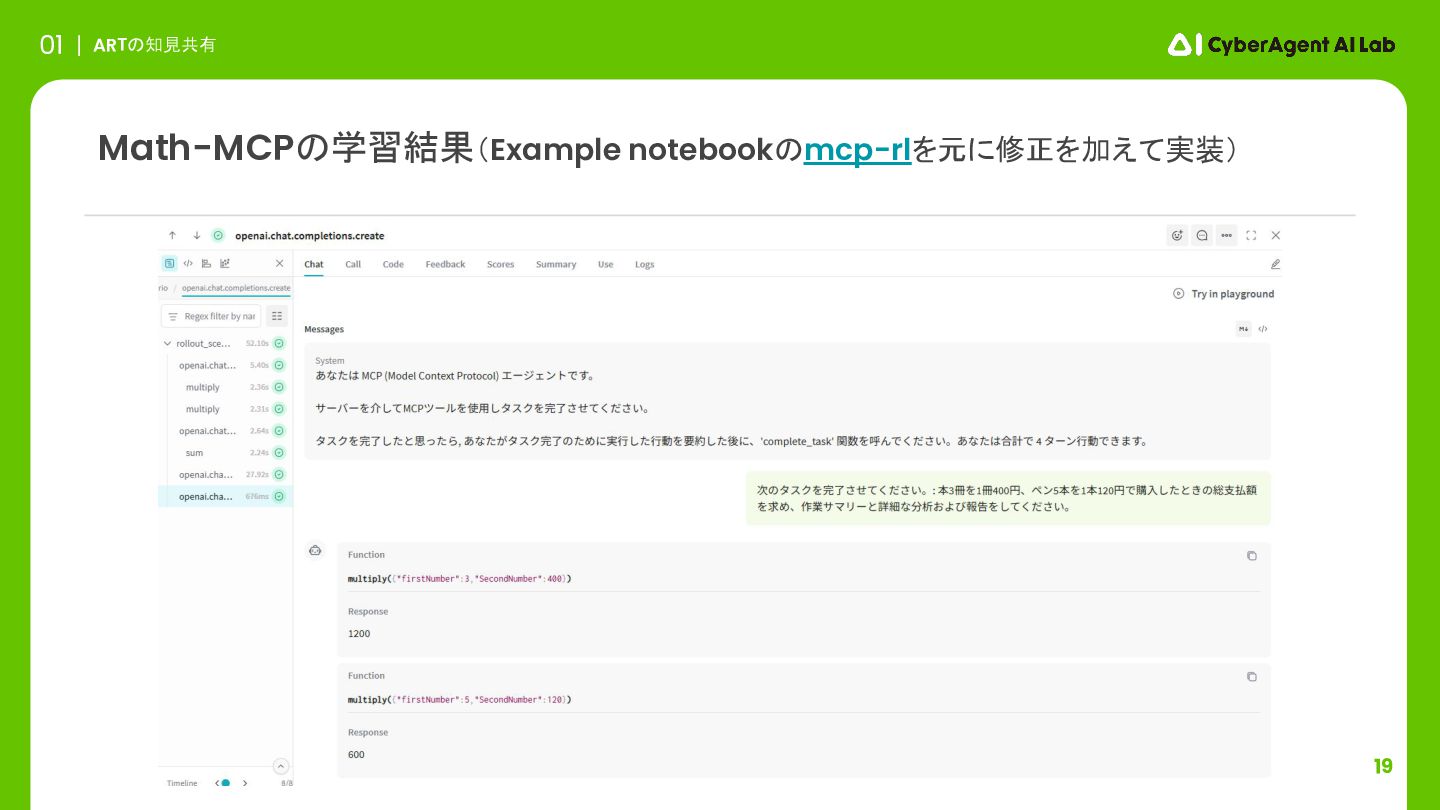Copy the multiply 5 and 120 function call
This screenshot has width=1440, height=810.
(x=1251, y=677)
